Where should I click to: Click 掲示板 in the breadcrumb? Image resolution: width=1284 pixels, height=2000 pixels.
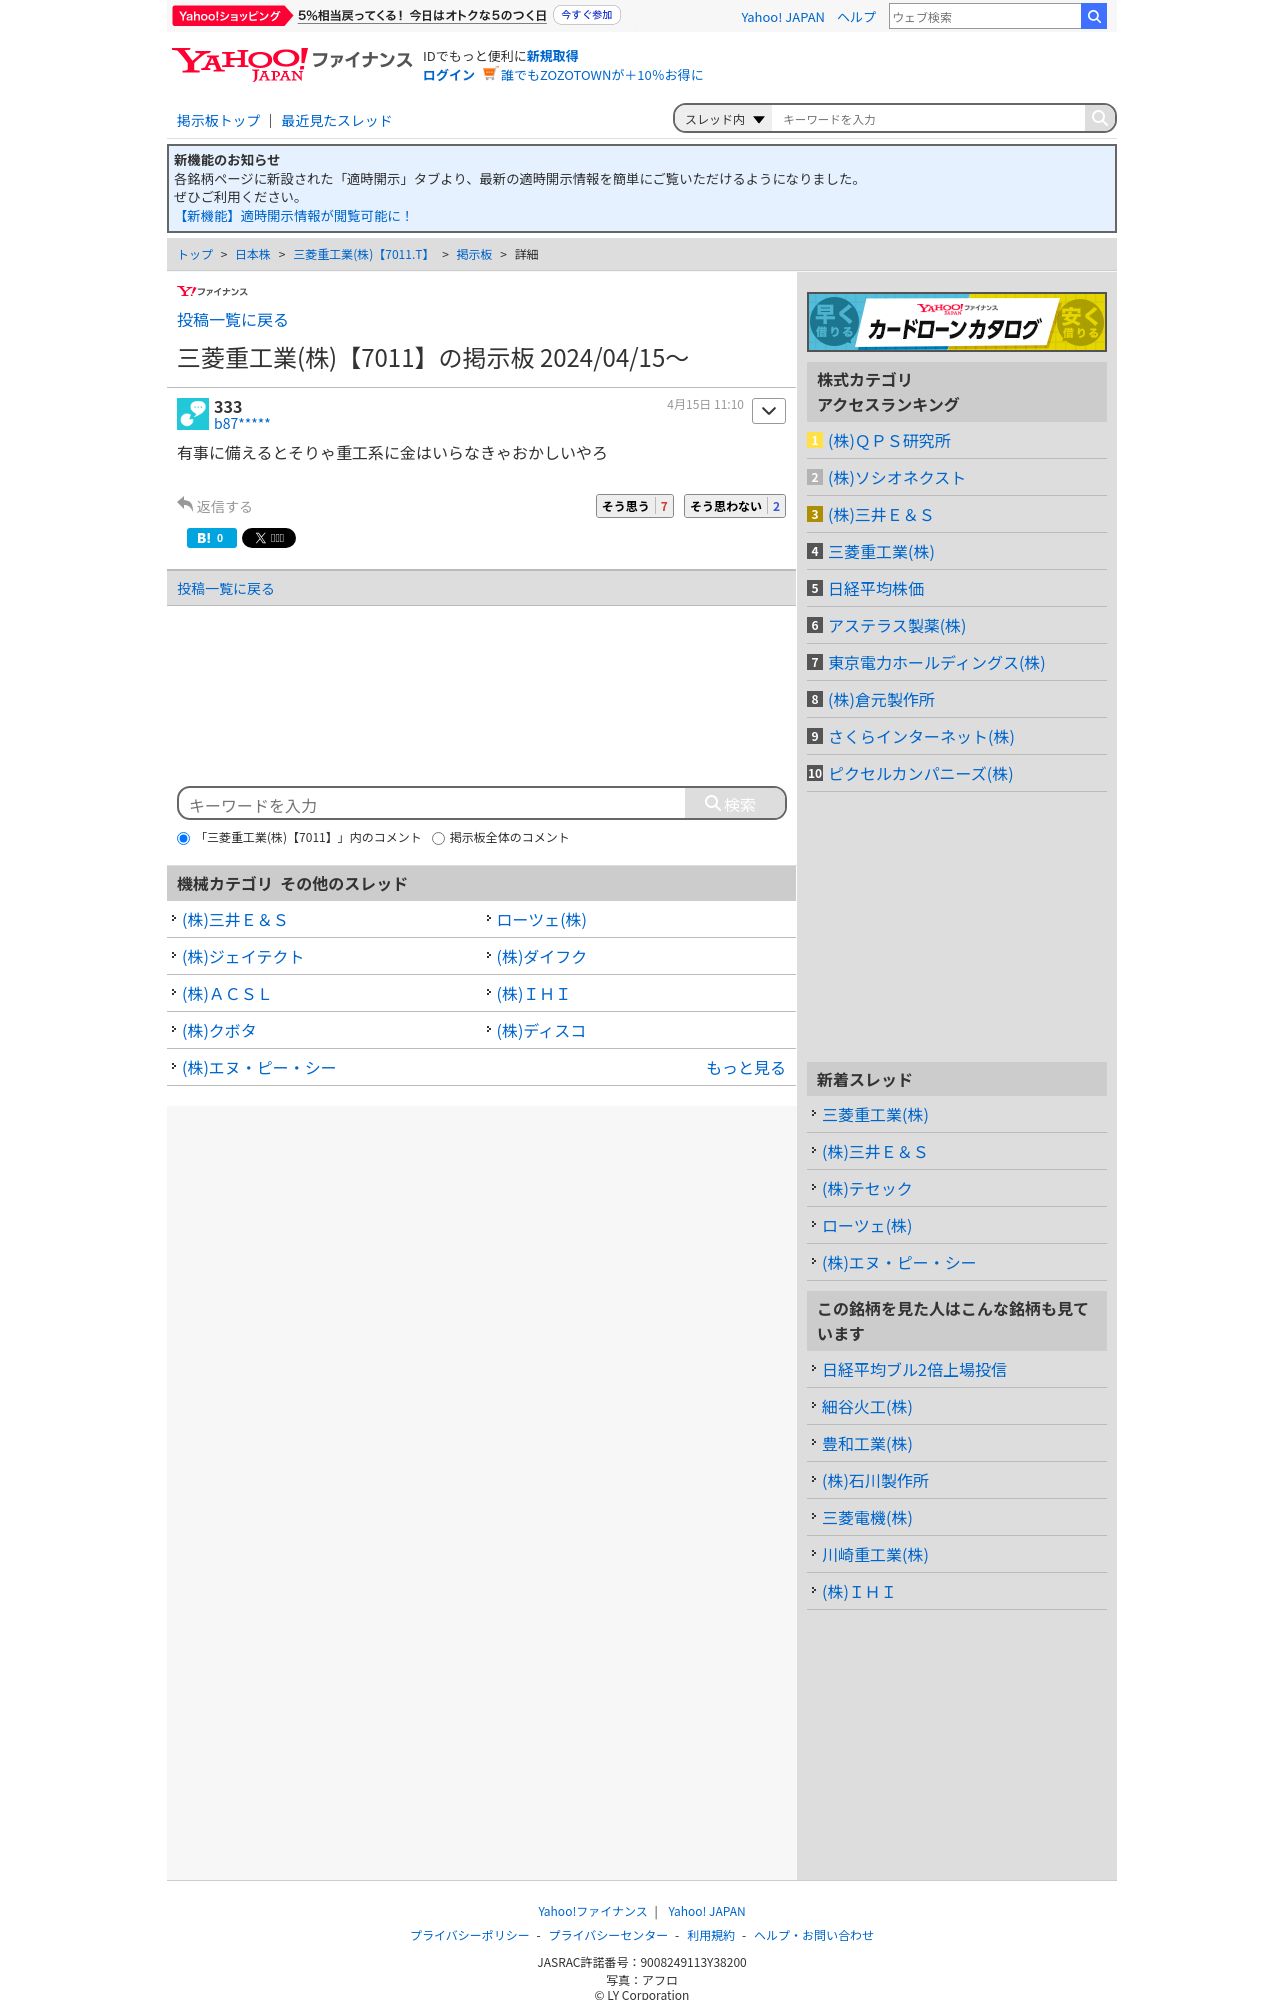point(474,255)
